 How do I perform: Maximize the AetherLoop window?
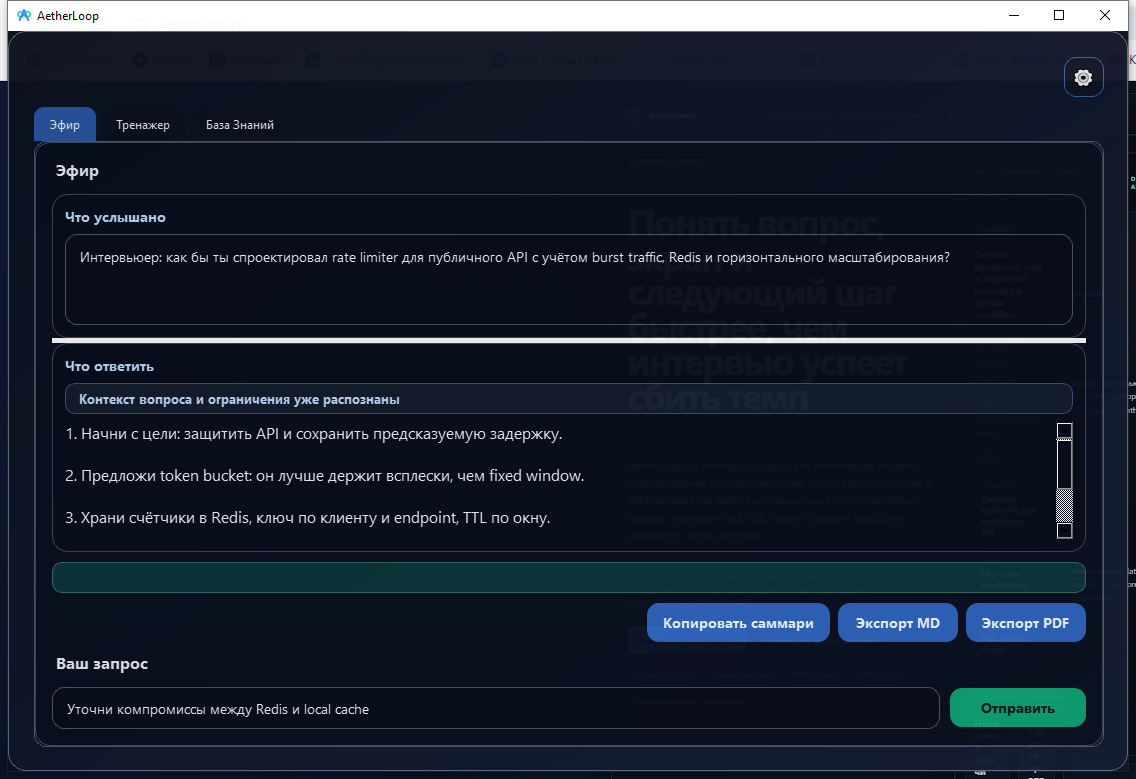[1058, 15]
